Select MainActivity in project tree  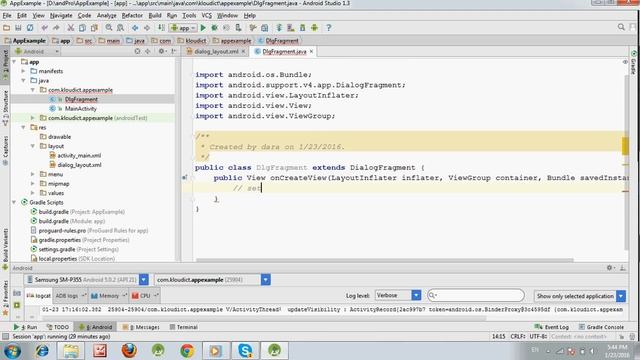tap(80, 109)
